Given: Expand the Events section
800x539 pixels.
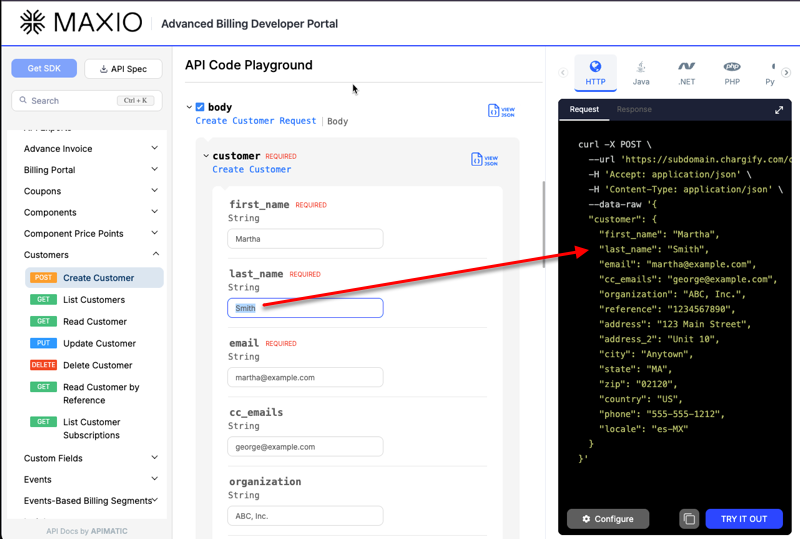Looking at the screenshot, I should click(x=91, y=480).
